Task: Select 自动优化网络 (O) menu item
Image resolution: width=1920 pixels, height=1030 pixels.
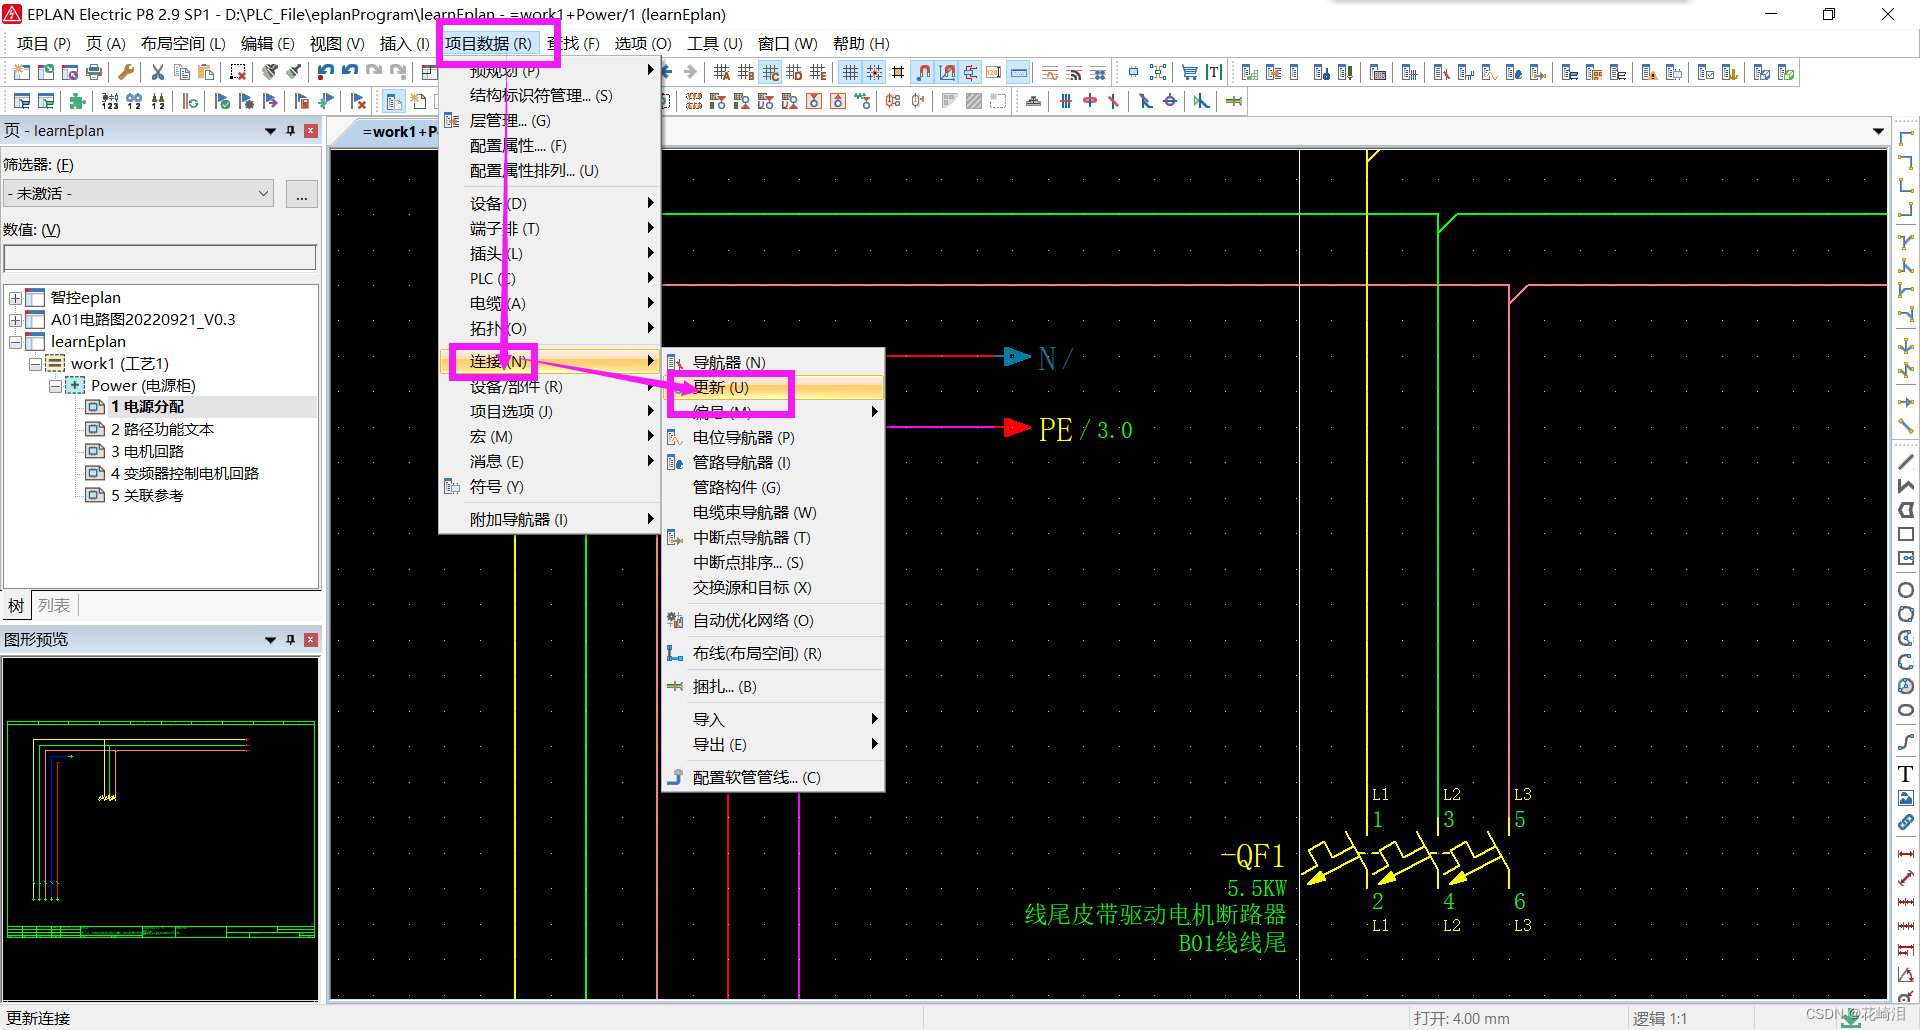Action: (x=773, y=620)
